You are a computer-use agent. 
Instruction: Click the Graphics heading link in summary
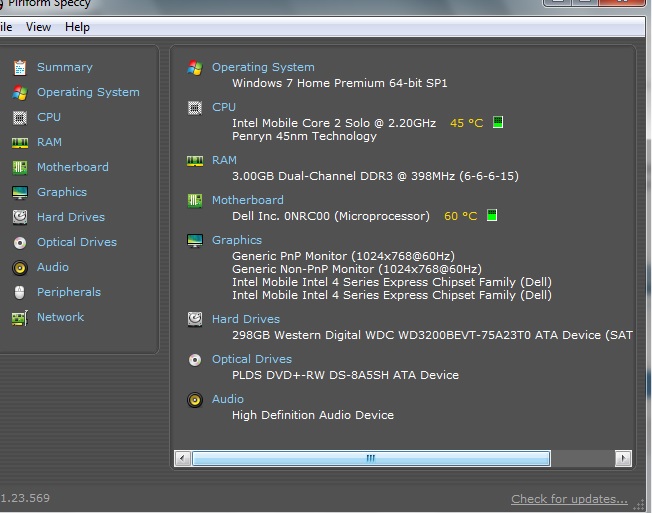[x=237, y=240]
